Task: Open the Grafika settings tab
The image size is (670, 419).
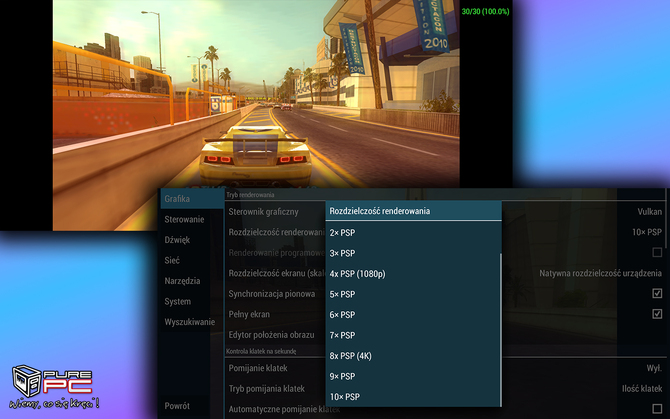Action: point(192,199)
